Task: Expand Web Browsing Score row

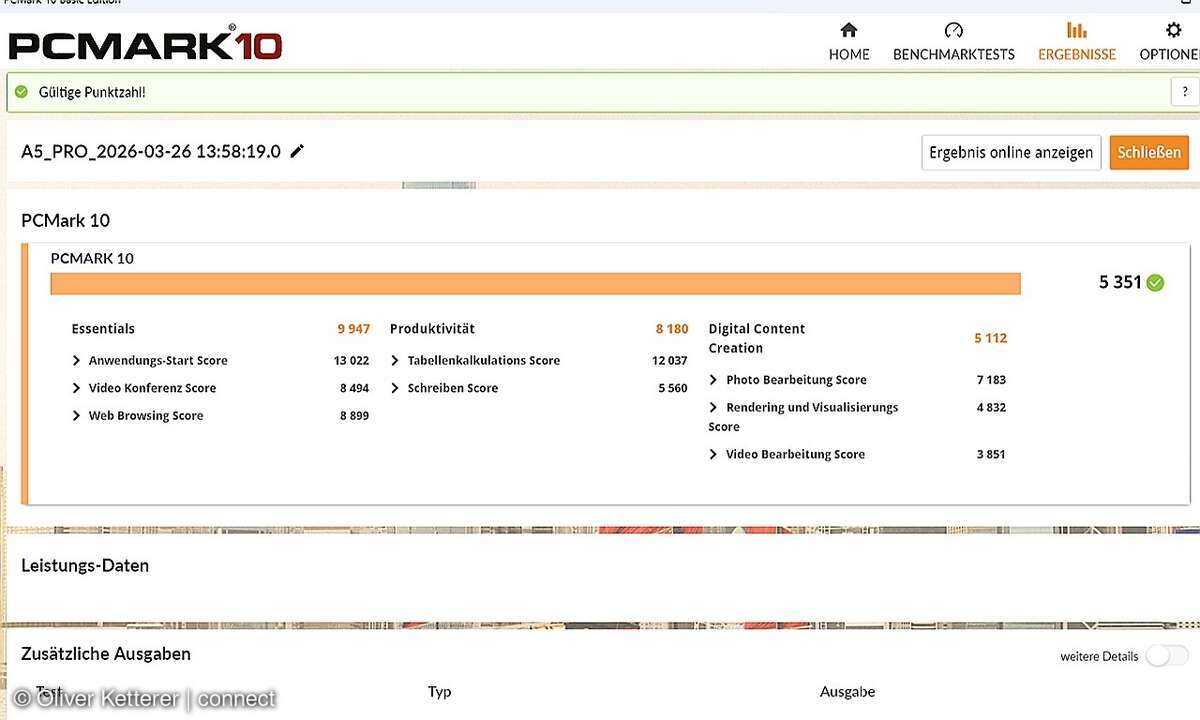Action: tap(77, 416)
